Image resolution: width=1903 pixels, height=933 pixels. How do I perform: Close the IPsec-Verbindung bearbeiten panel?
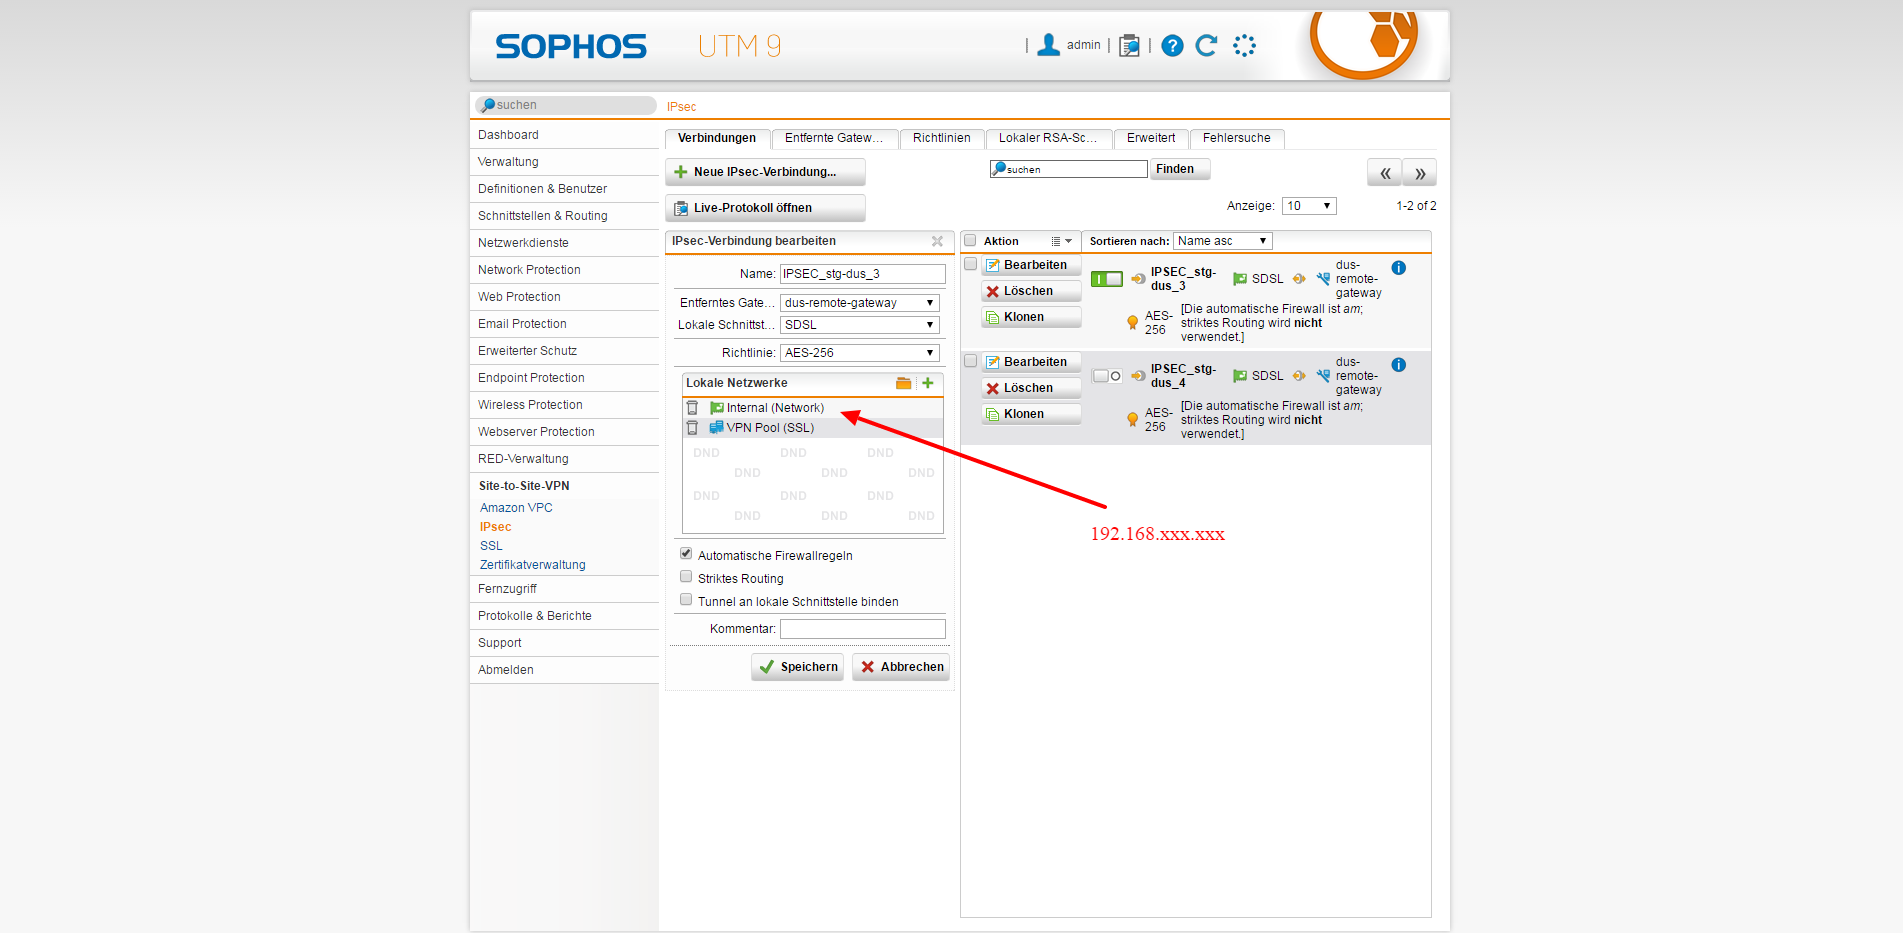click(937, 241)
